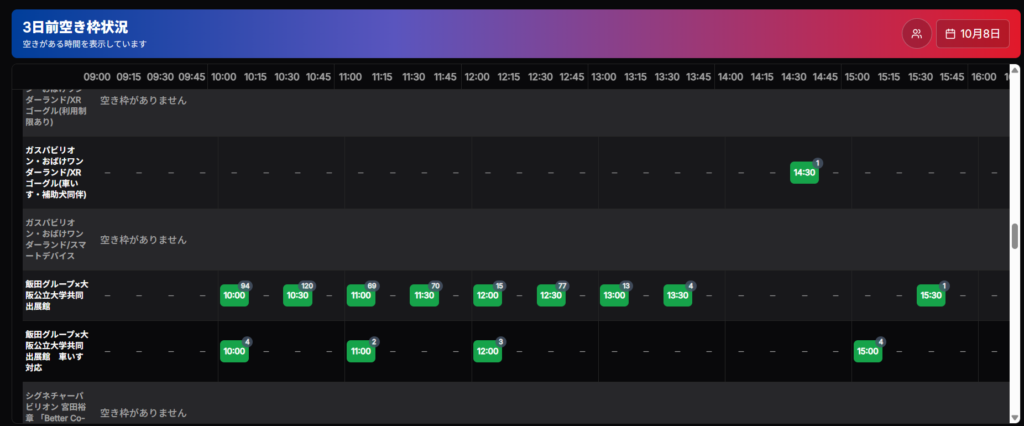Pick the 10:00 slot with 94 openings
This screenshot has height=426, width=1024.
pos(234,295)
